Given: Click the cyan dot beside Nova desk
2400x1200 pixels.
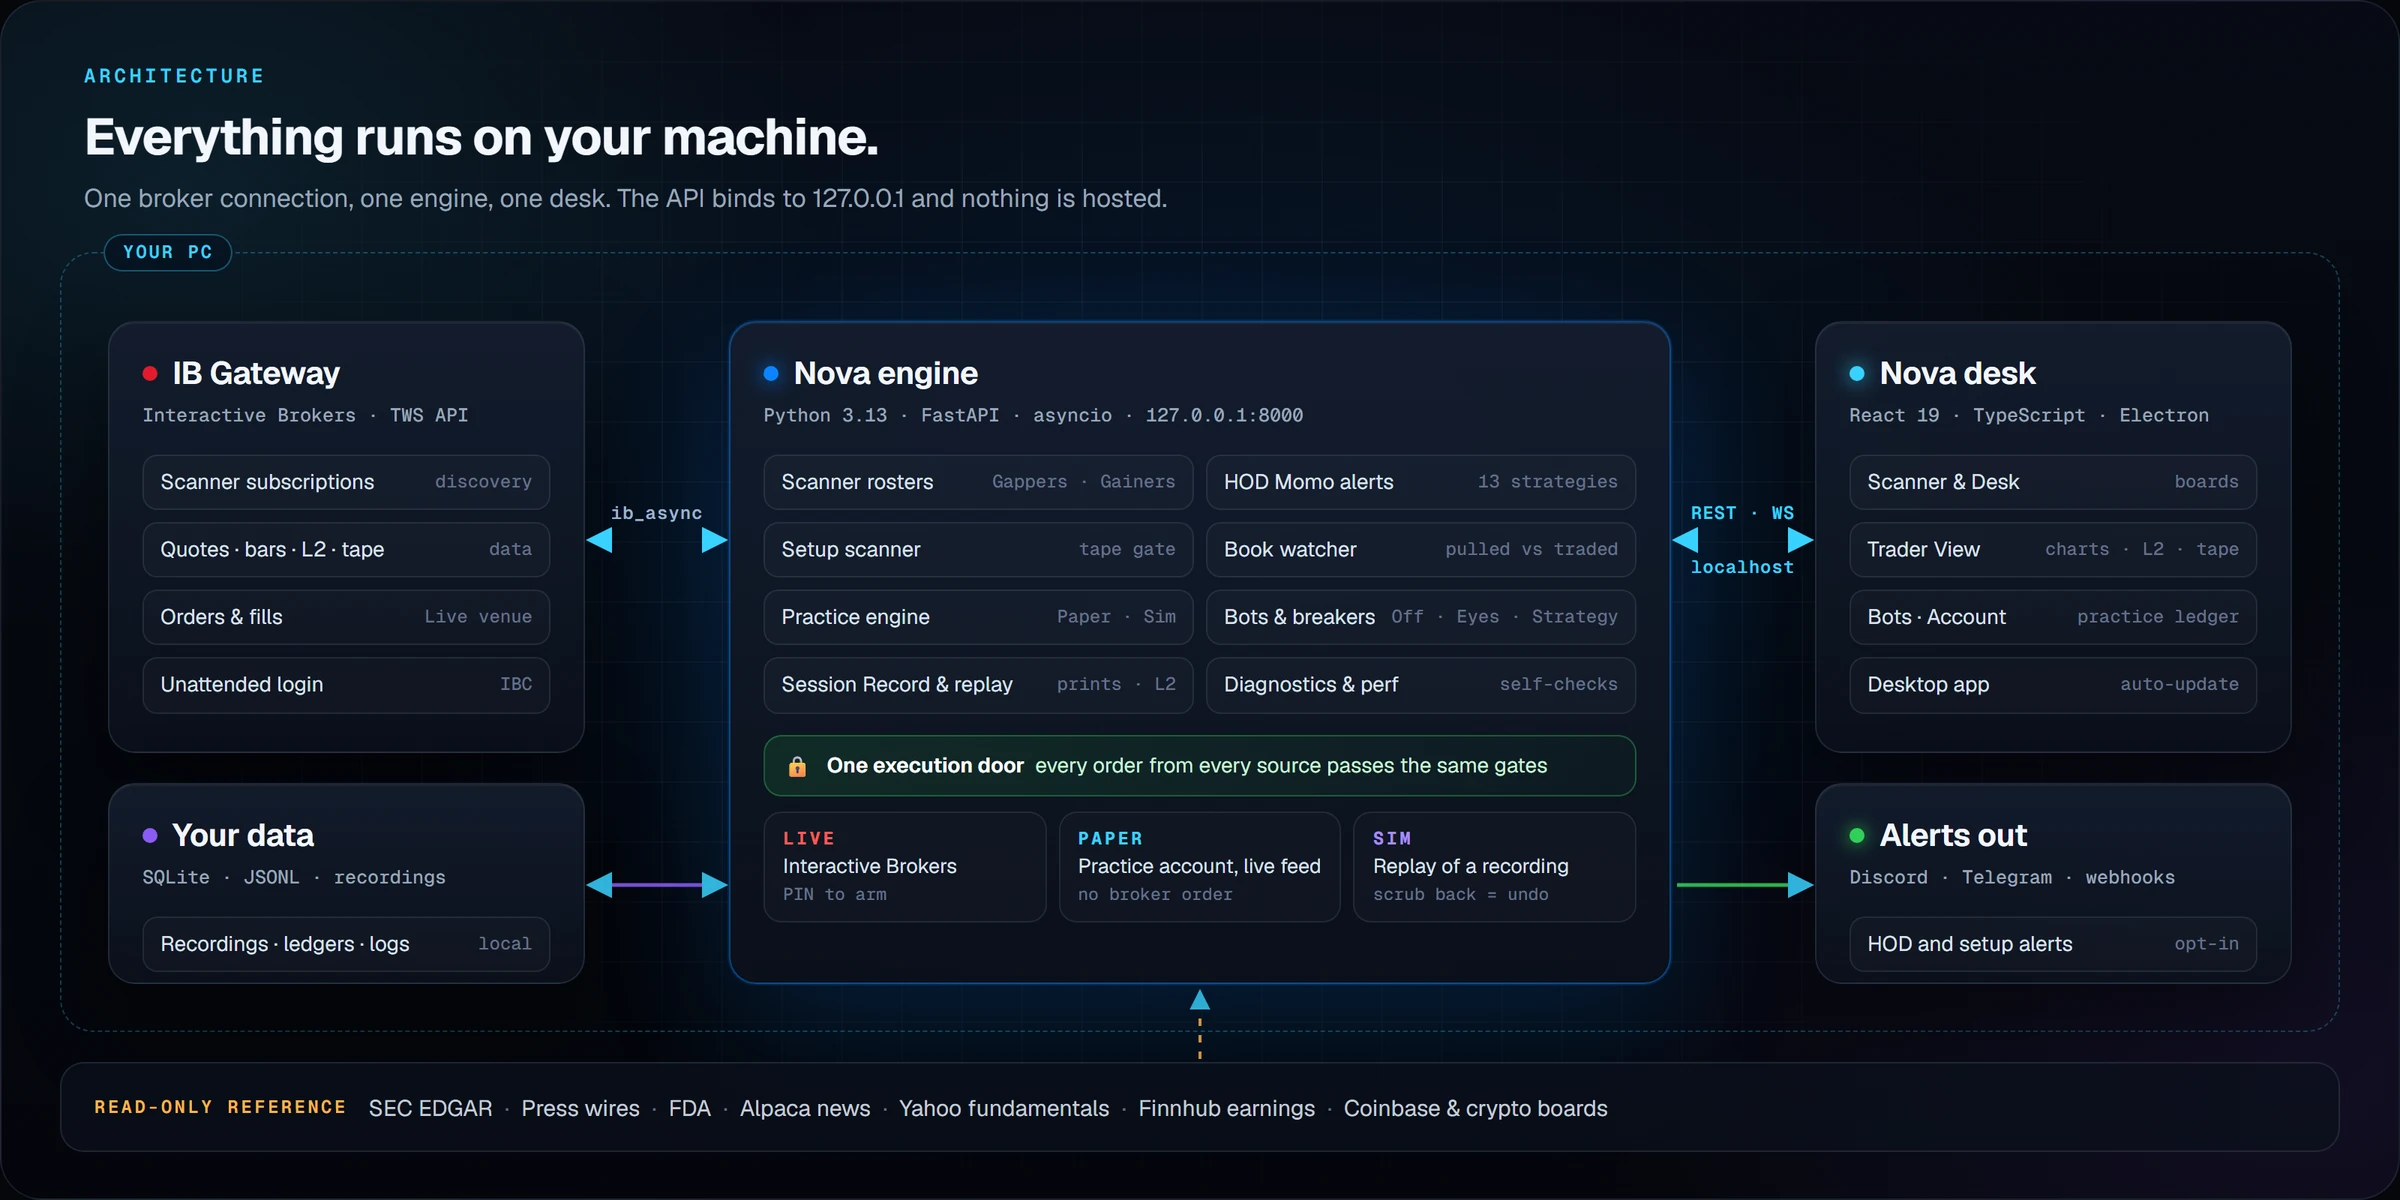Looking at the screenshot, I should coord(1857,374).
